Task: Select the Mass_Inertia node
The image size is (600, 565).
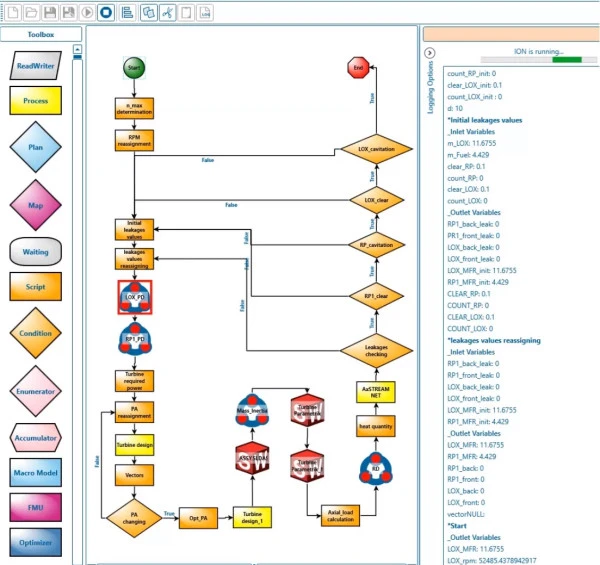Action: pos(252,411)
